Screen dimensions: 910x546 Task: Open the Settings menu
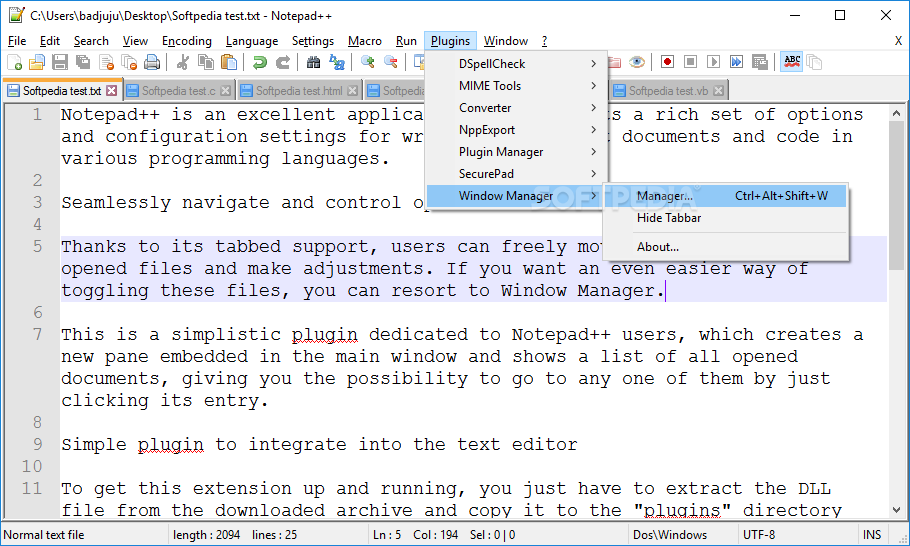pyautogui.click(x=313, y=41)
